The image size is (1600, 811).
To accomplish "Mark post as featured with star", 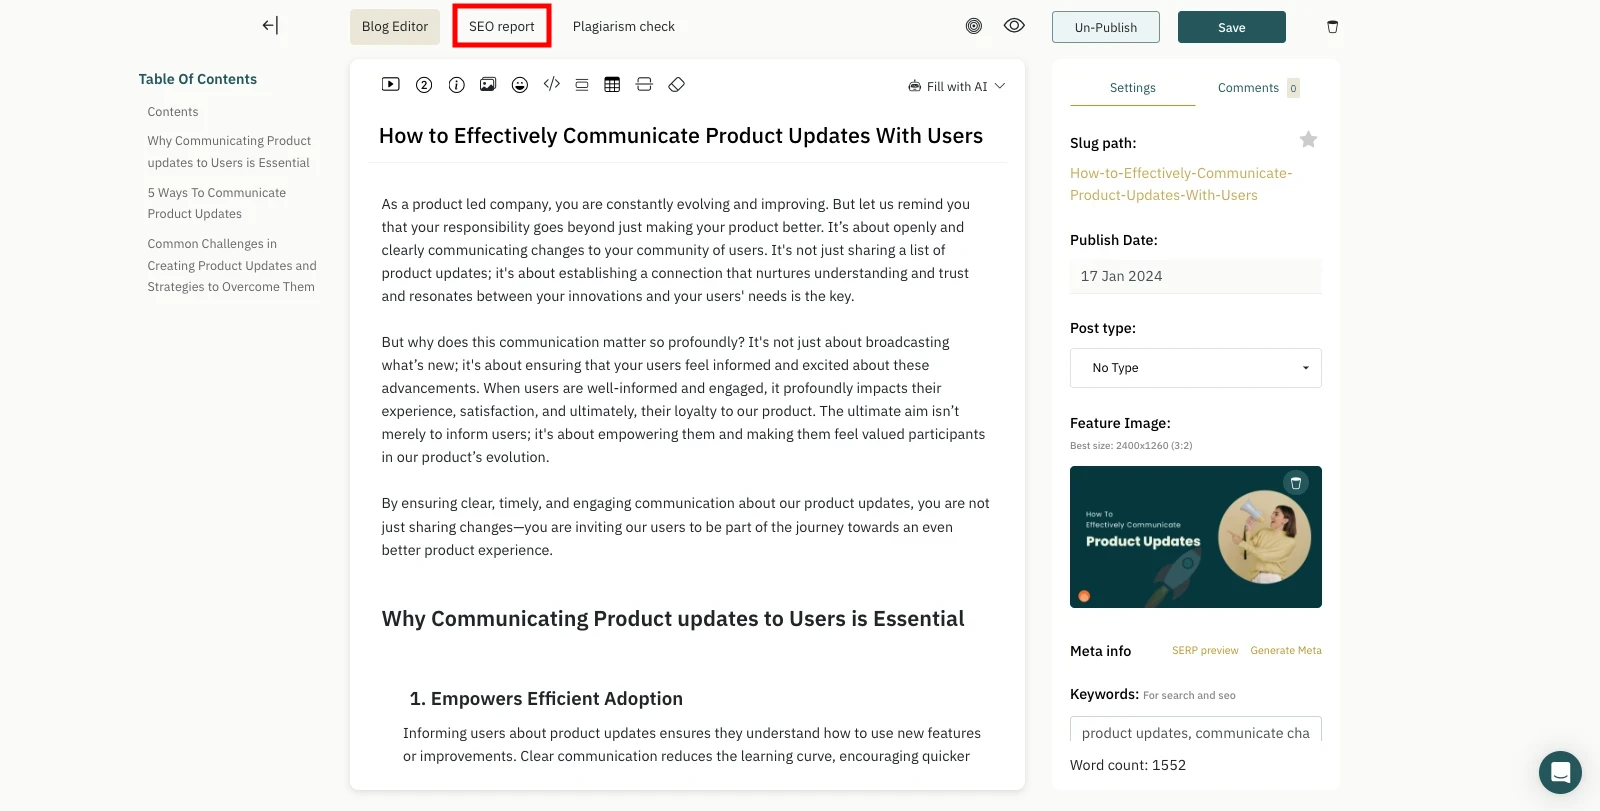I will 1308,140.
